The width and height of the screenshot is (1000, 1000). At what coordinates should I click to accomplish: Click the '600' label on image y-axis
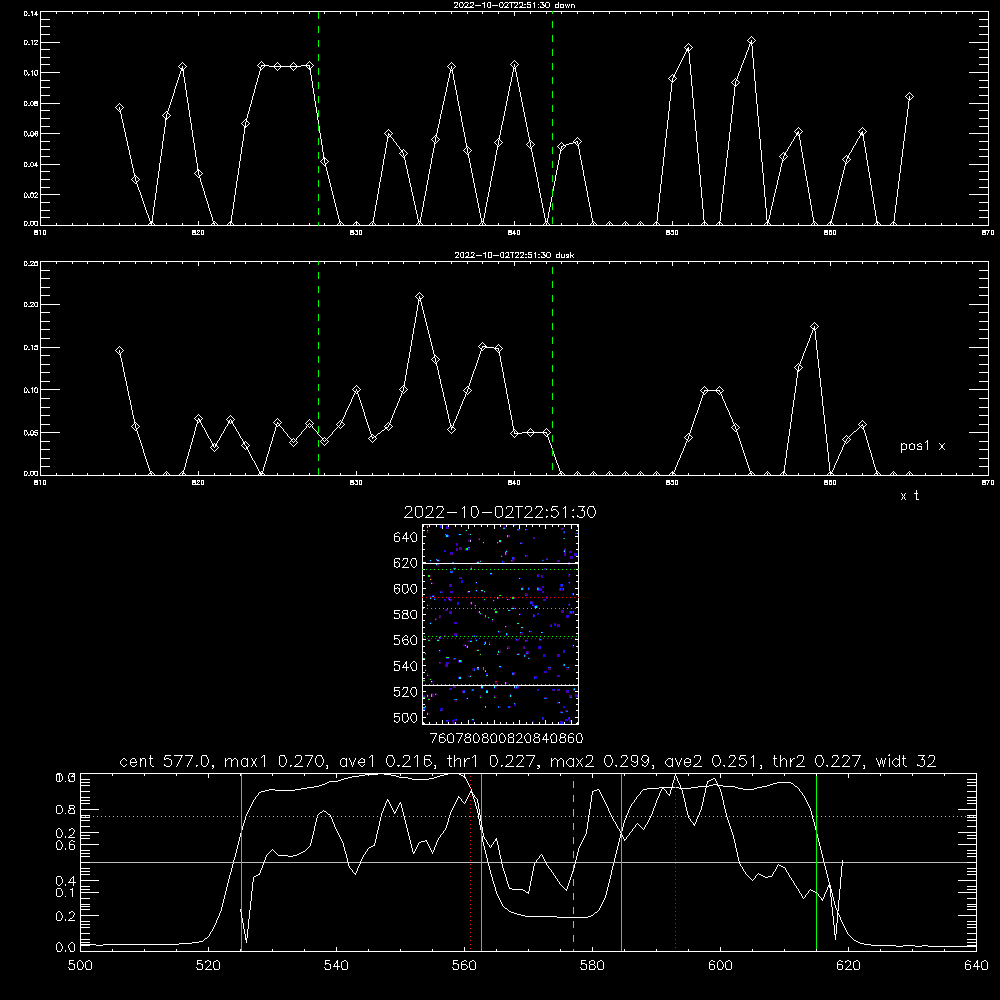tap(406, 589)
